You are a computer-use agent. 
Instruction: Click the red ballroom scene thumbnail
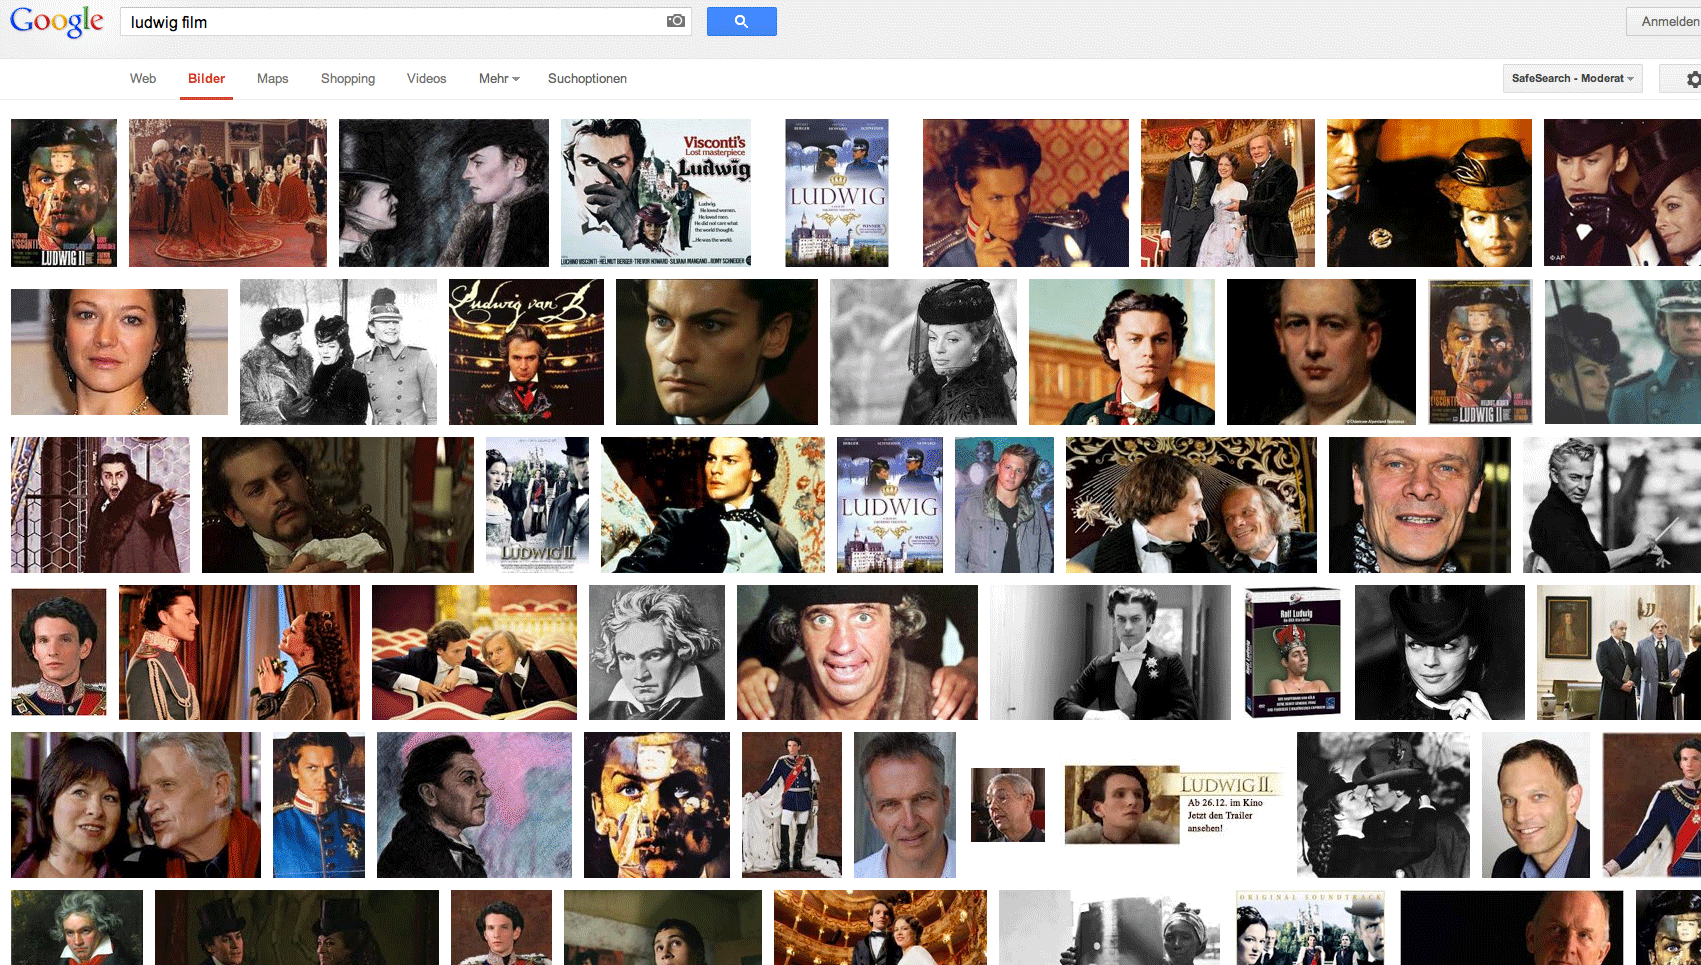(227, 193)
